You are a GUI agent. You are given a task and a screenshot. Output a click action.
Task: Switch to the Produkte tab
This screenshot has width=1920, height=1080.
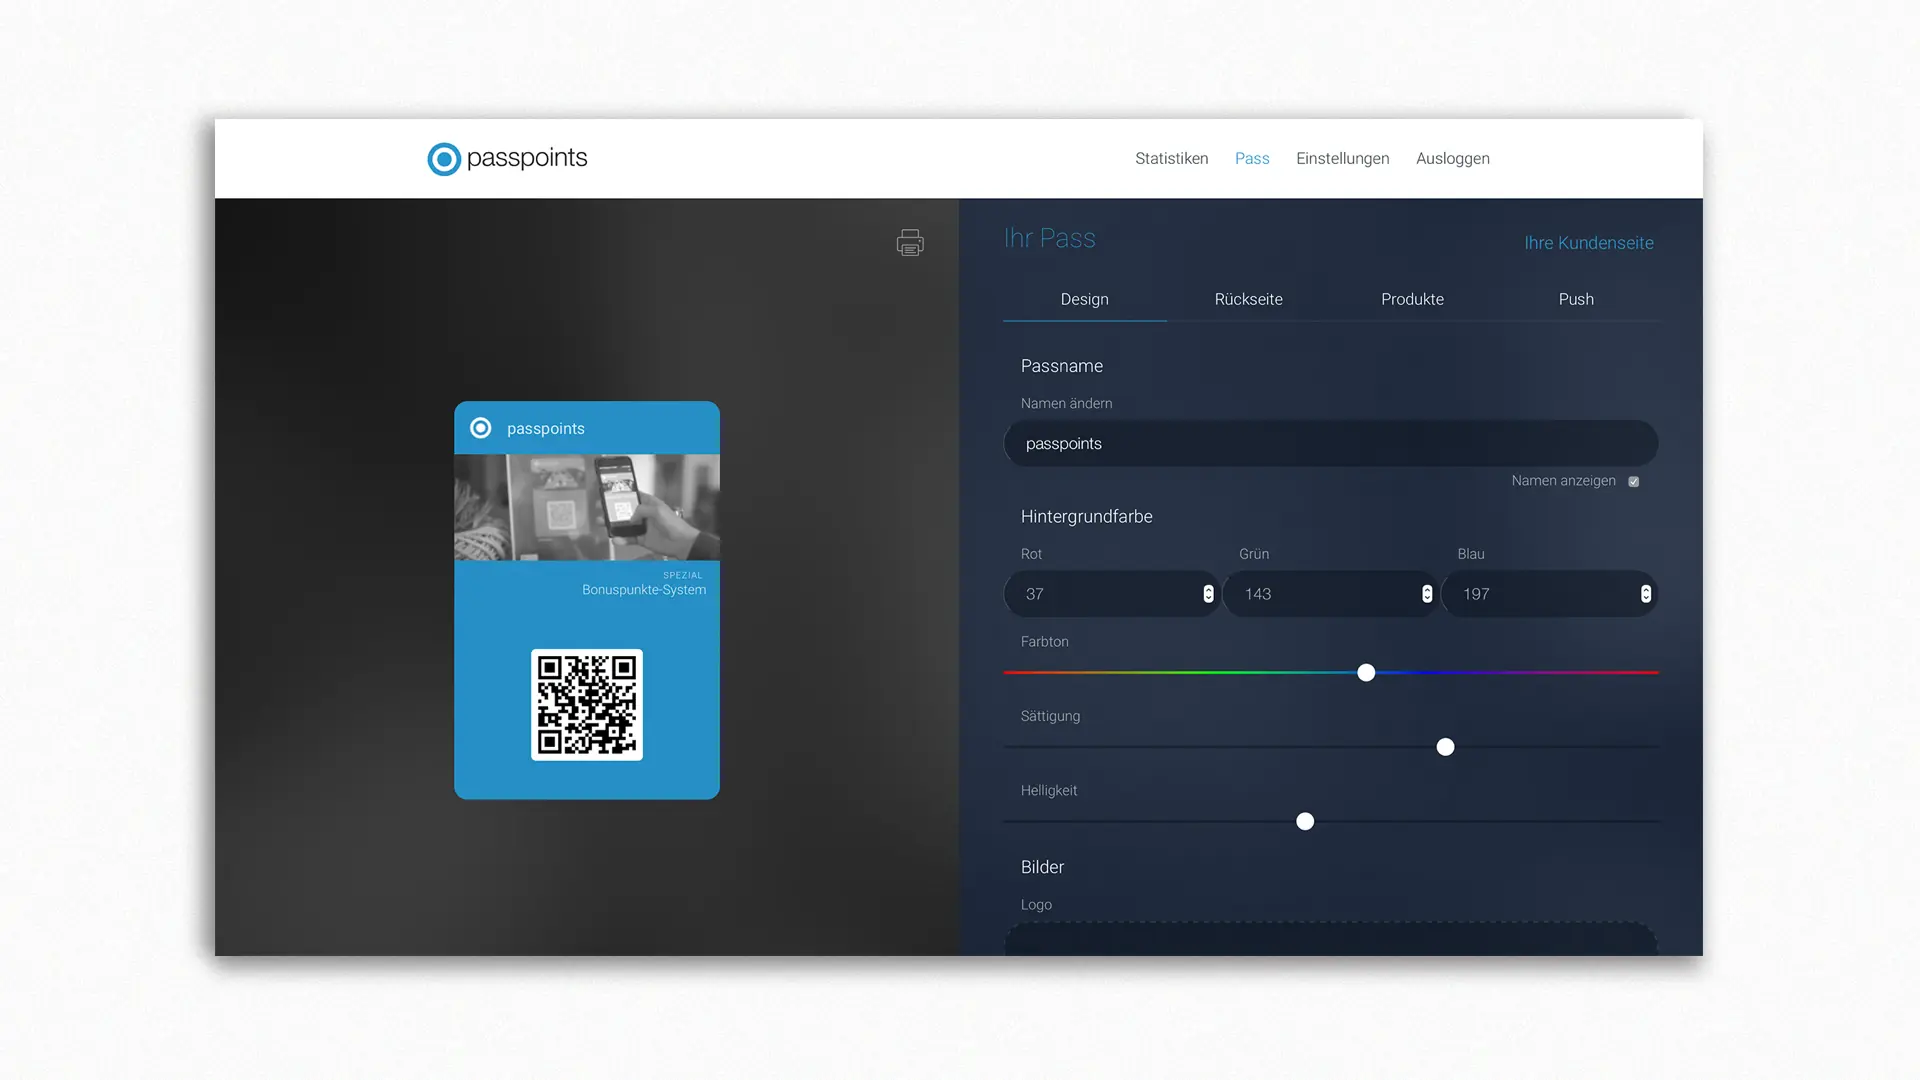(1412, 299)
